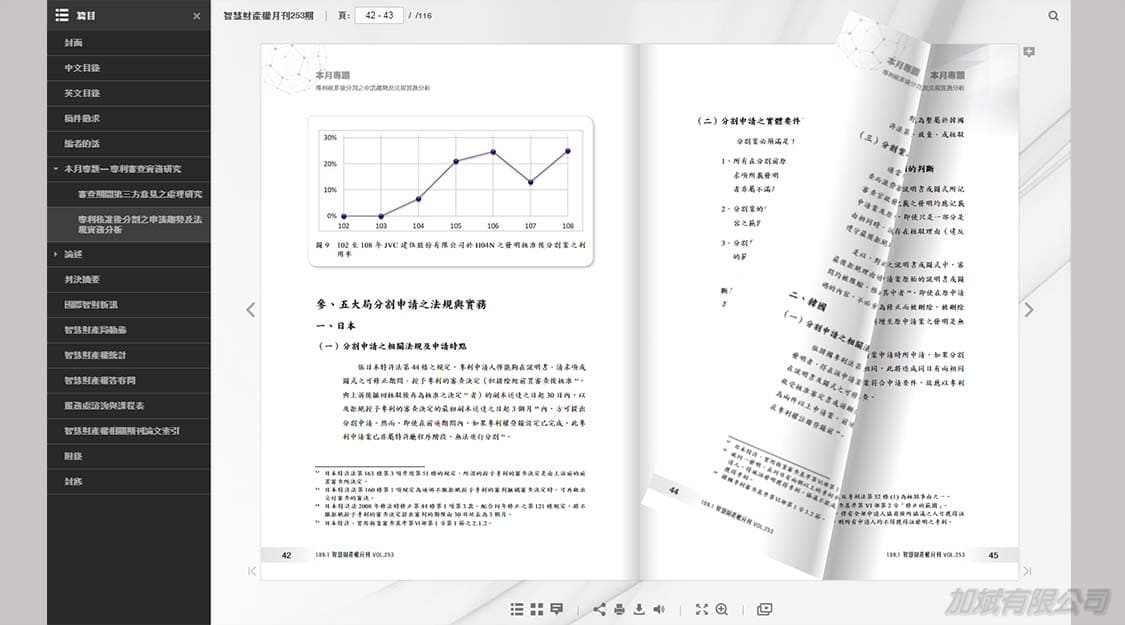Open the 英文目錄 entry

pyautogui.click(x=129, y=93)
